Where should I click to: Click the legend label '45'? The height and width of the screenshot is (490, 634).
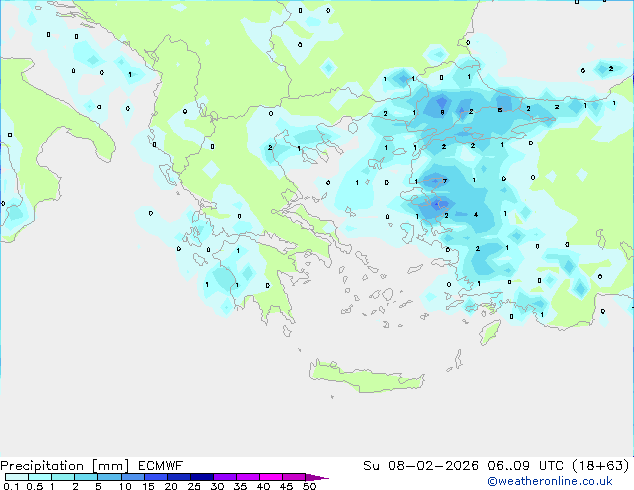click(x=286, y=486)
